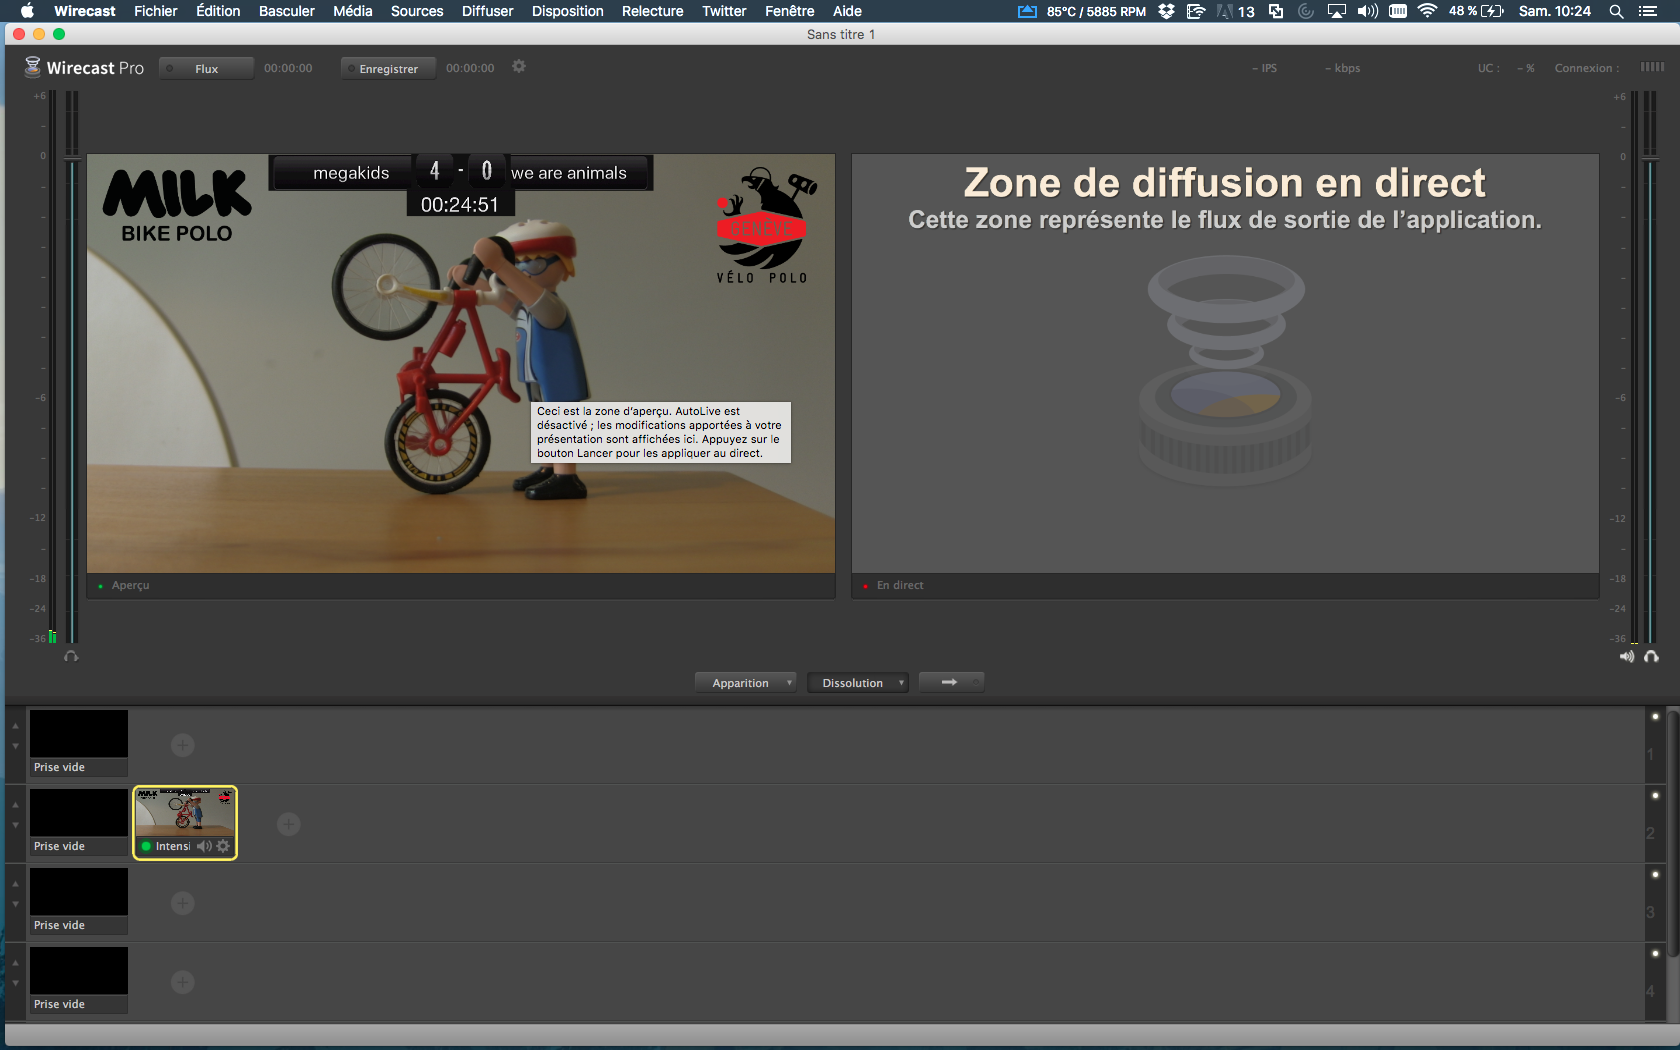
Task: Click the Enregistrer record button
Action: click(388, 69)
